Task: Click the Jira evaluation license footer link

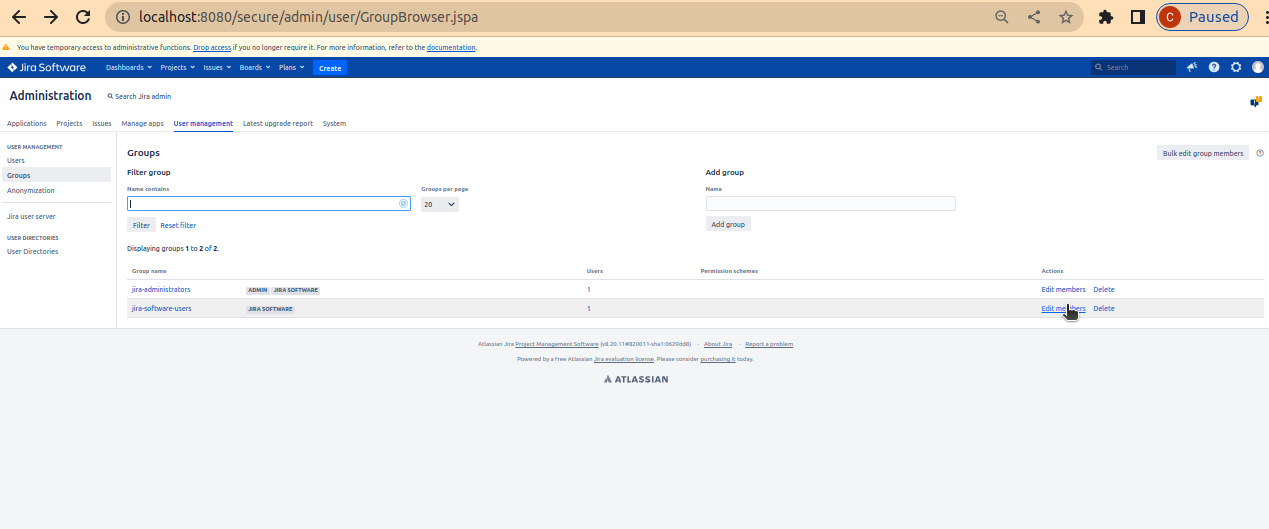Action: point(624,358)
